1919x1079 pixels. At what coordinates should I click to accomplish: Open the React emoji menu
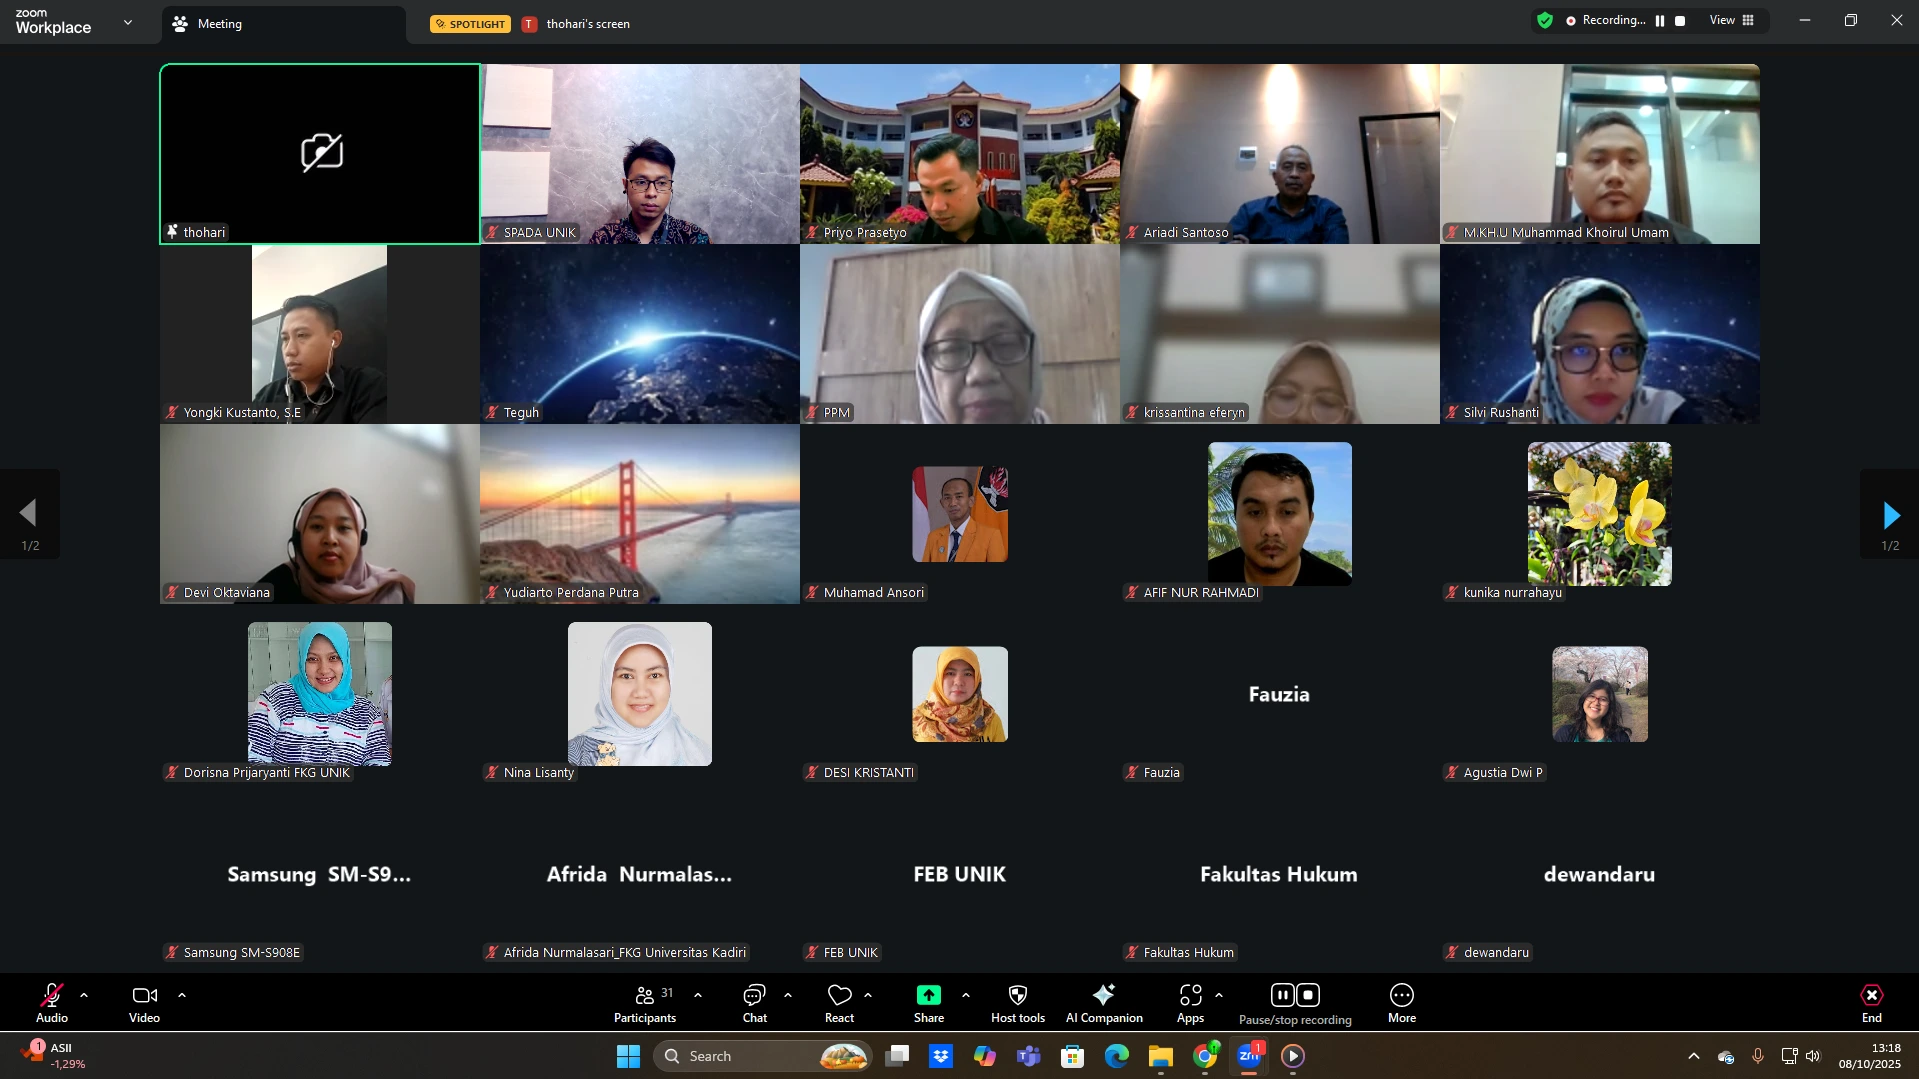click(x=839, y=1003)
